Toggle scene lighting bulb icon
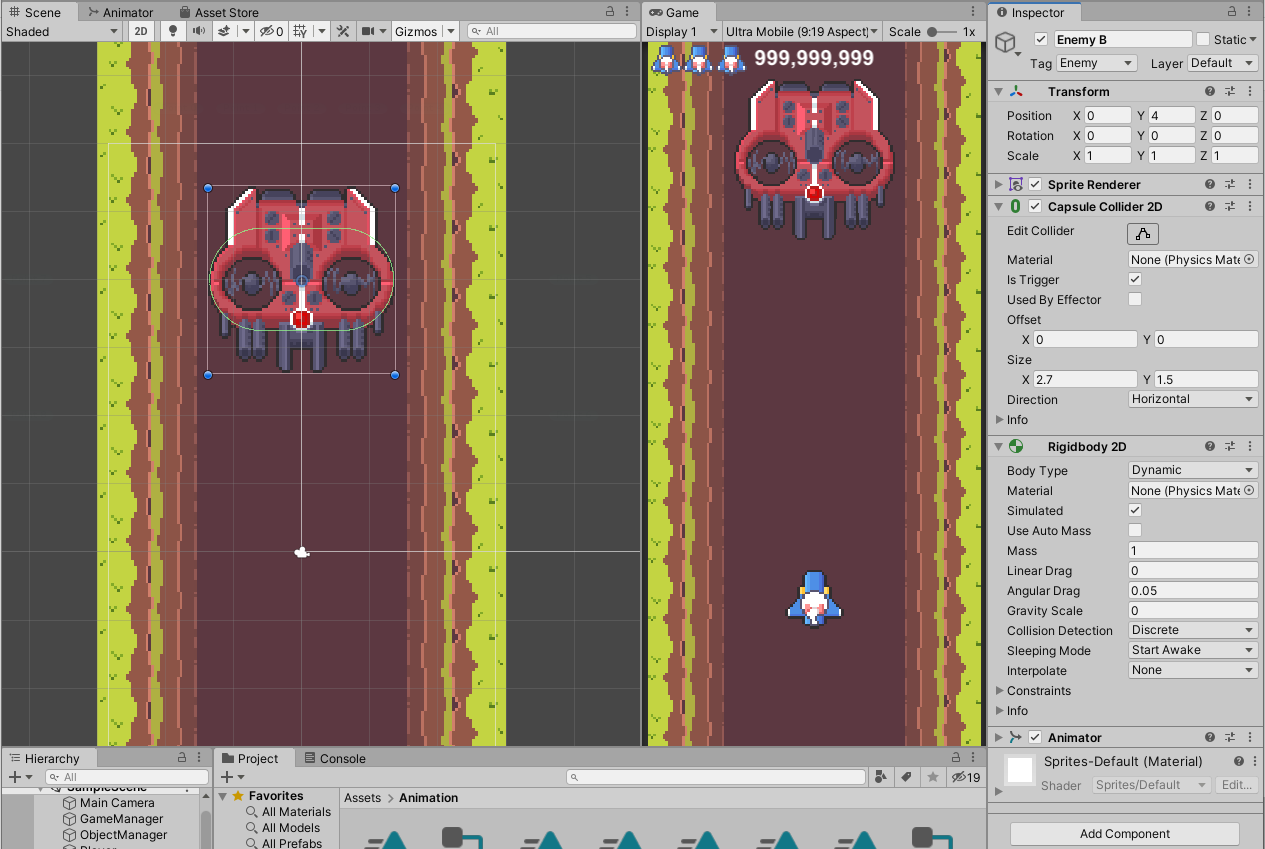 tap(172, 31)
